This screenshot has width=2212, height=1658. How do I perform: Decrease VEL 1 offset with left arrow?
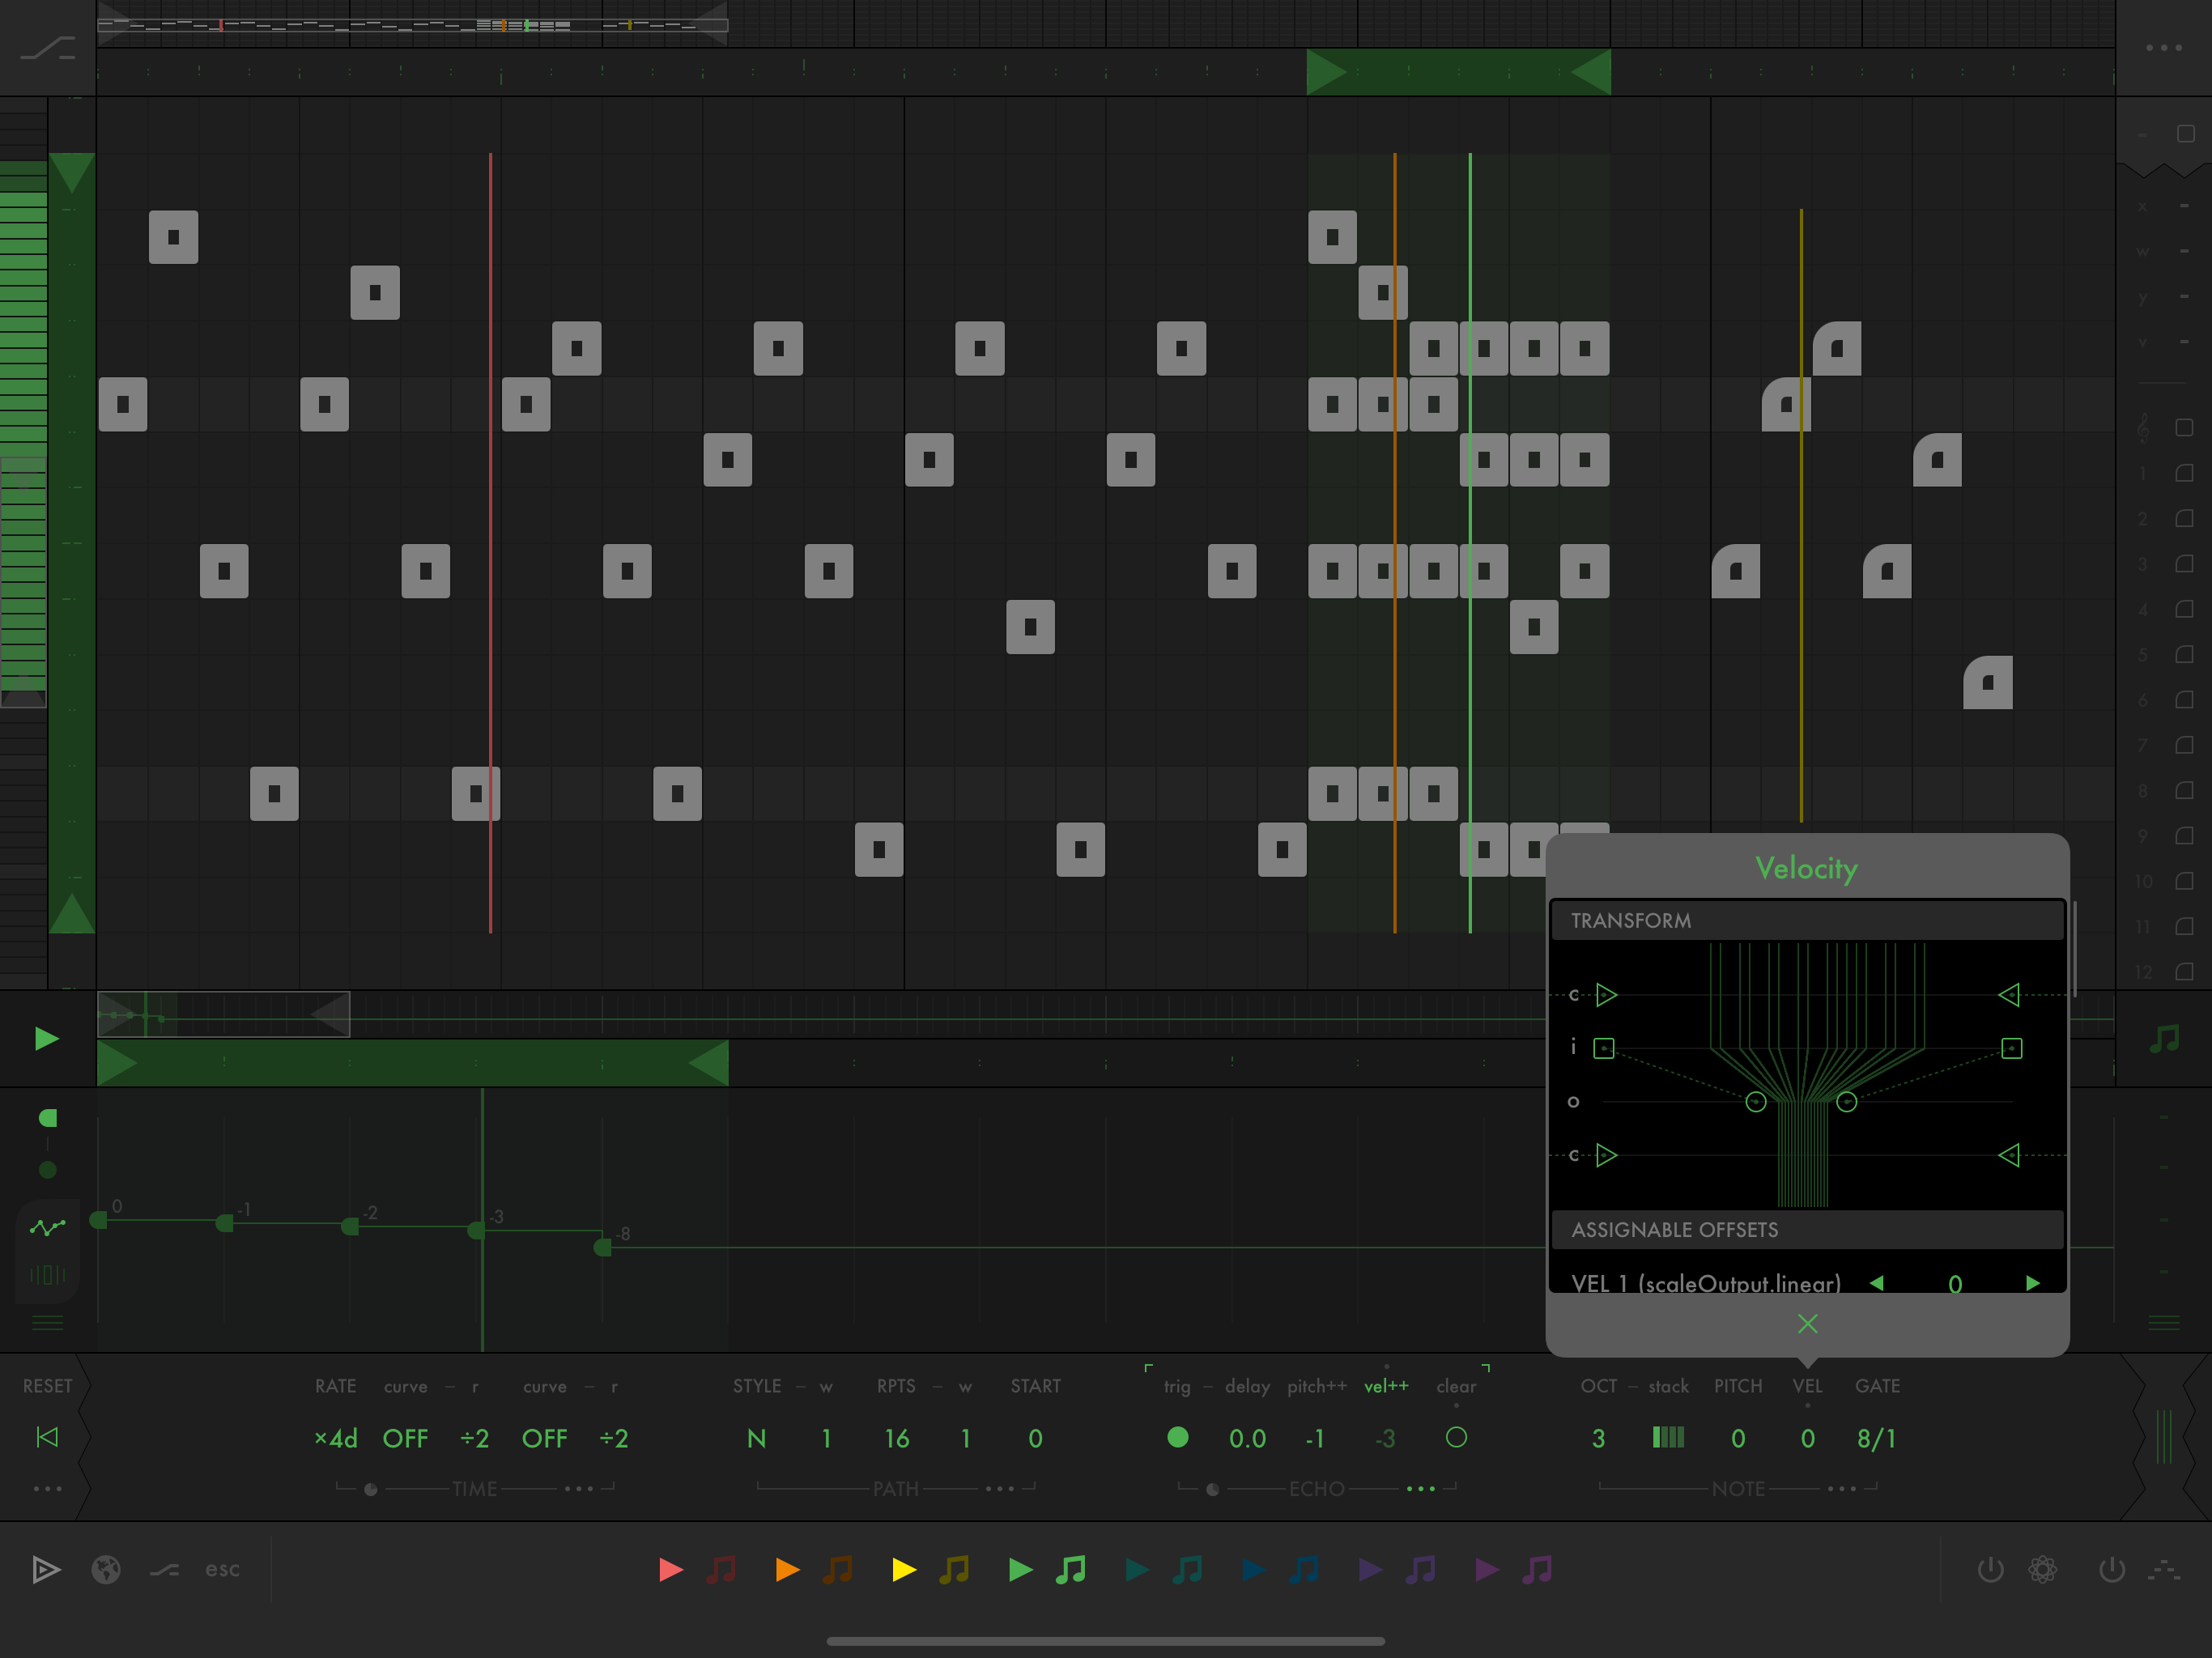click(1876, 1283)
